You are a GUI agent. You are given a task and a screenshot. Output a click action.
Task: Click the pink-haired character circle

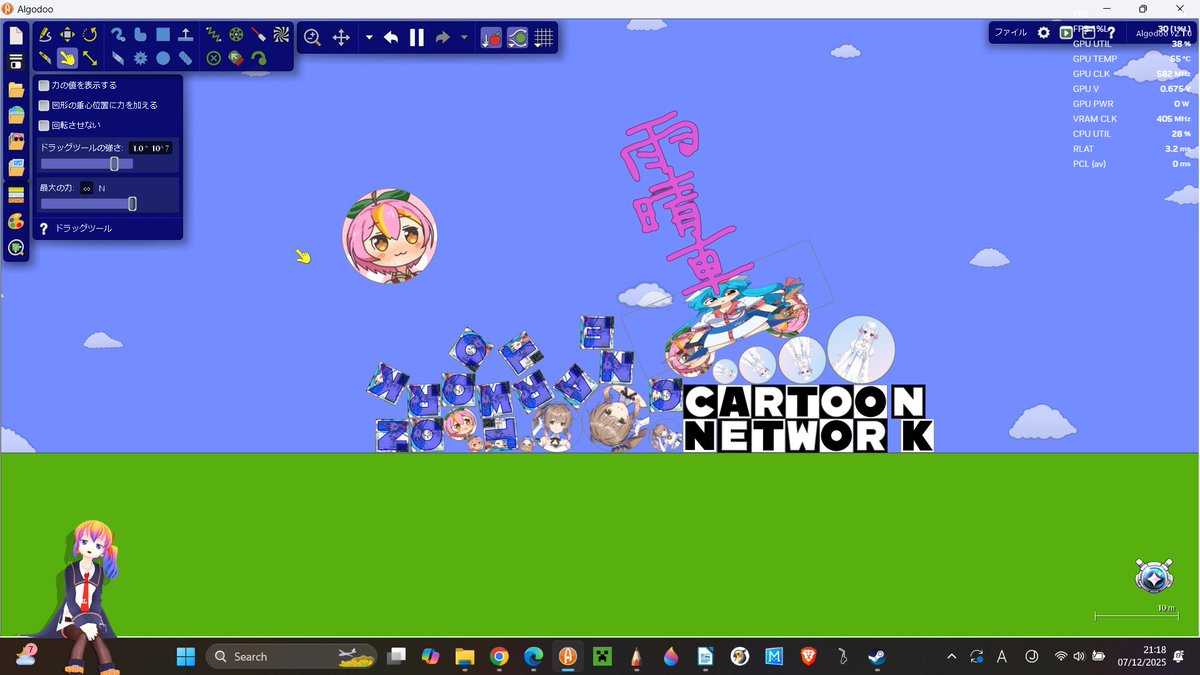click(389, 236)
